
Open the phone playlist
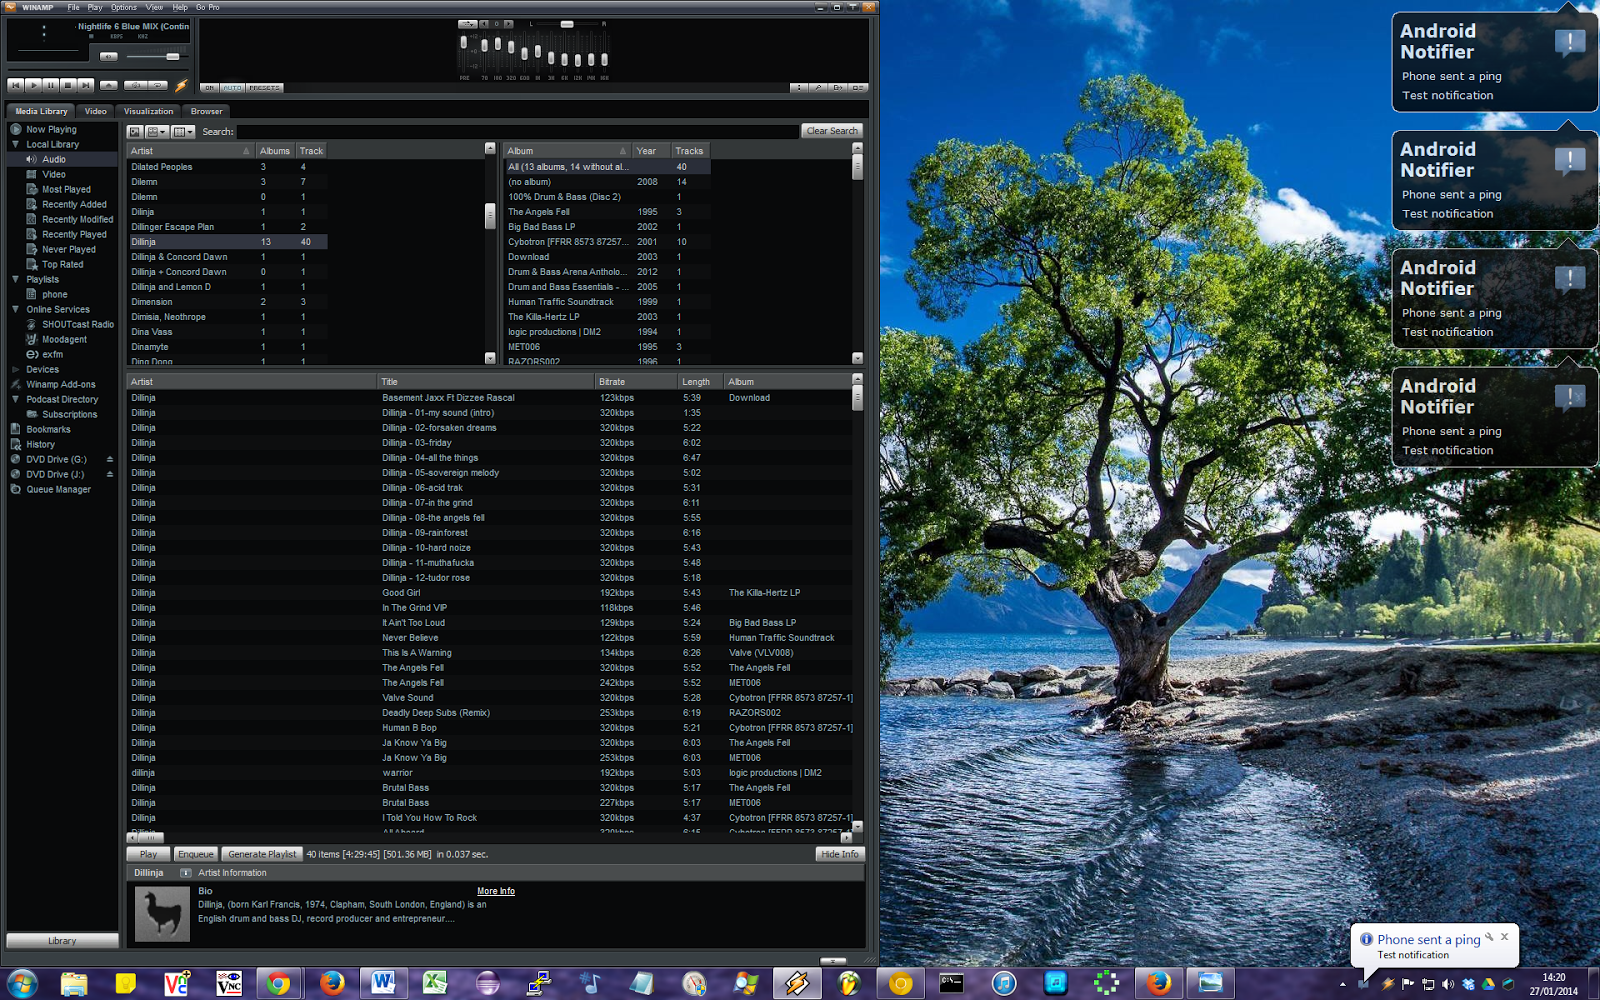pyautogui.click(x=55, y=294)
